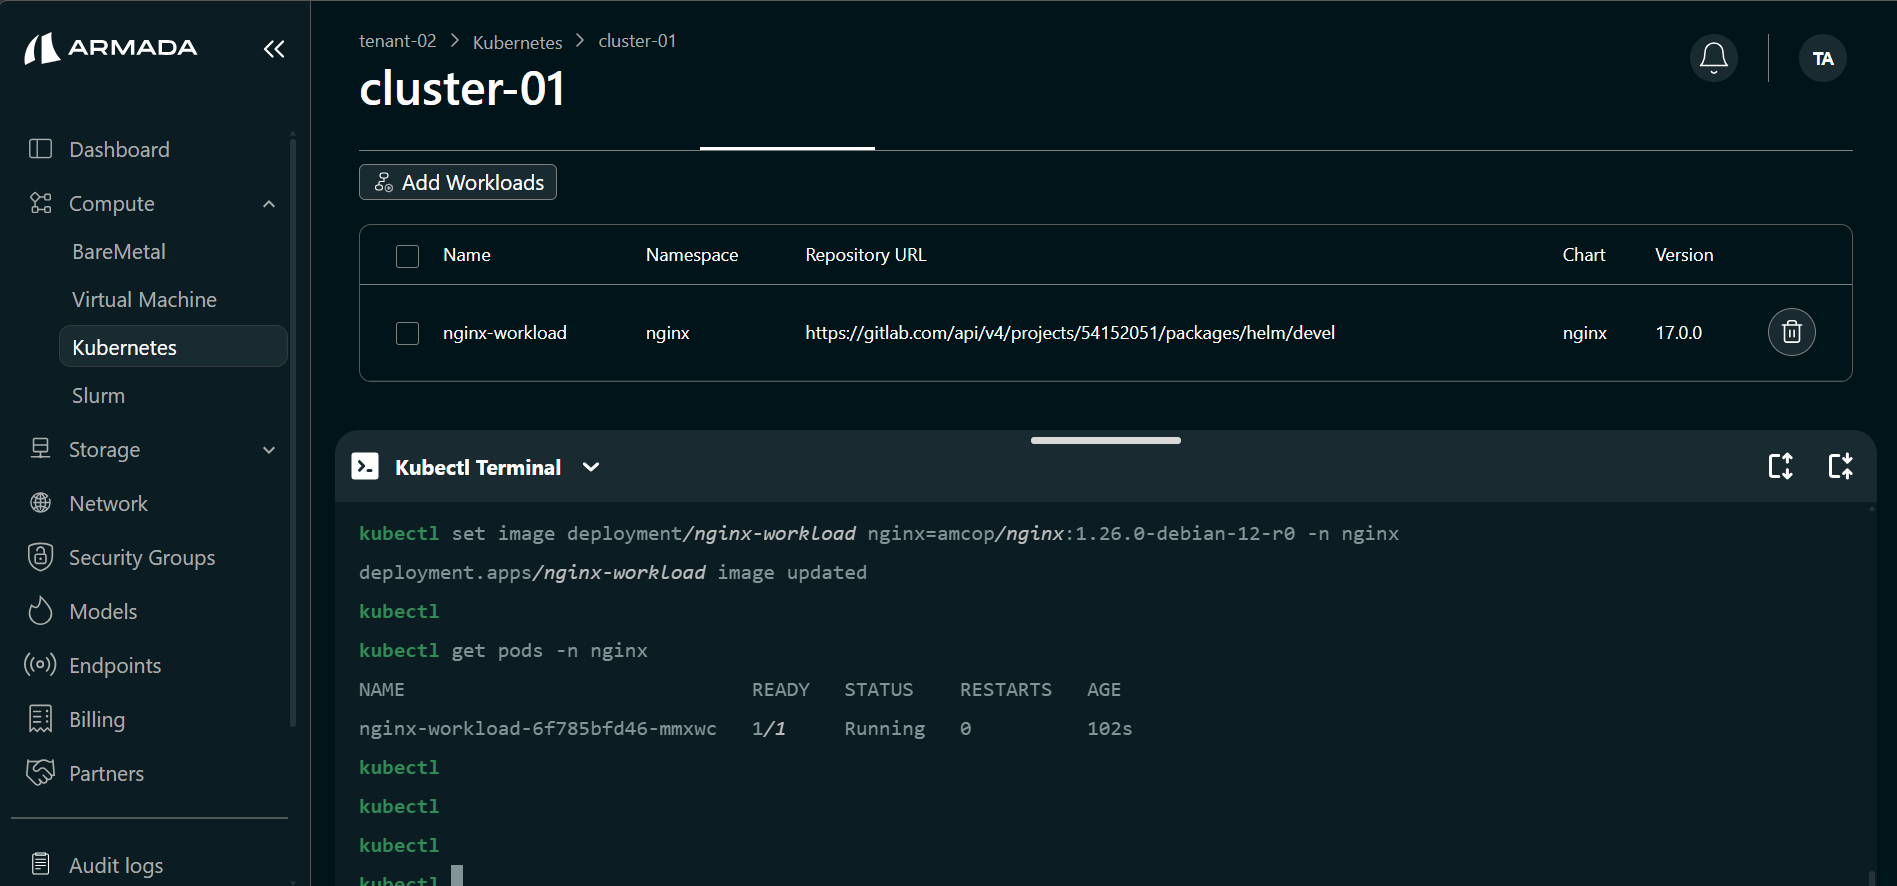Image resolution: width=1897 pixels, height=886 pixels.
Task: Click cluster-01 breadcrumb
Action: [637, 41]
